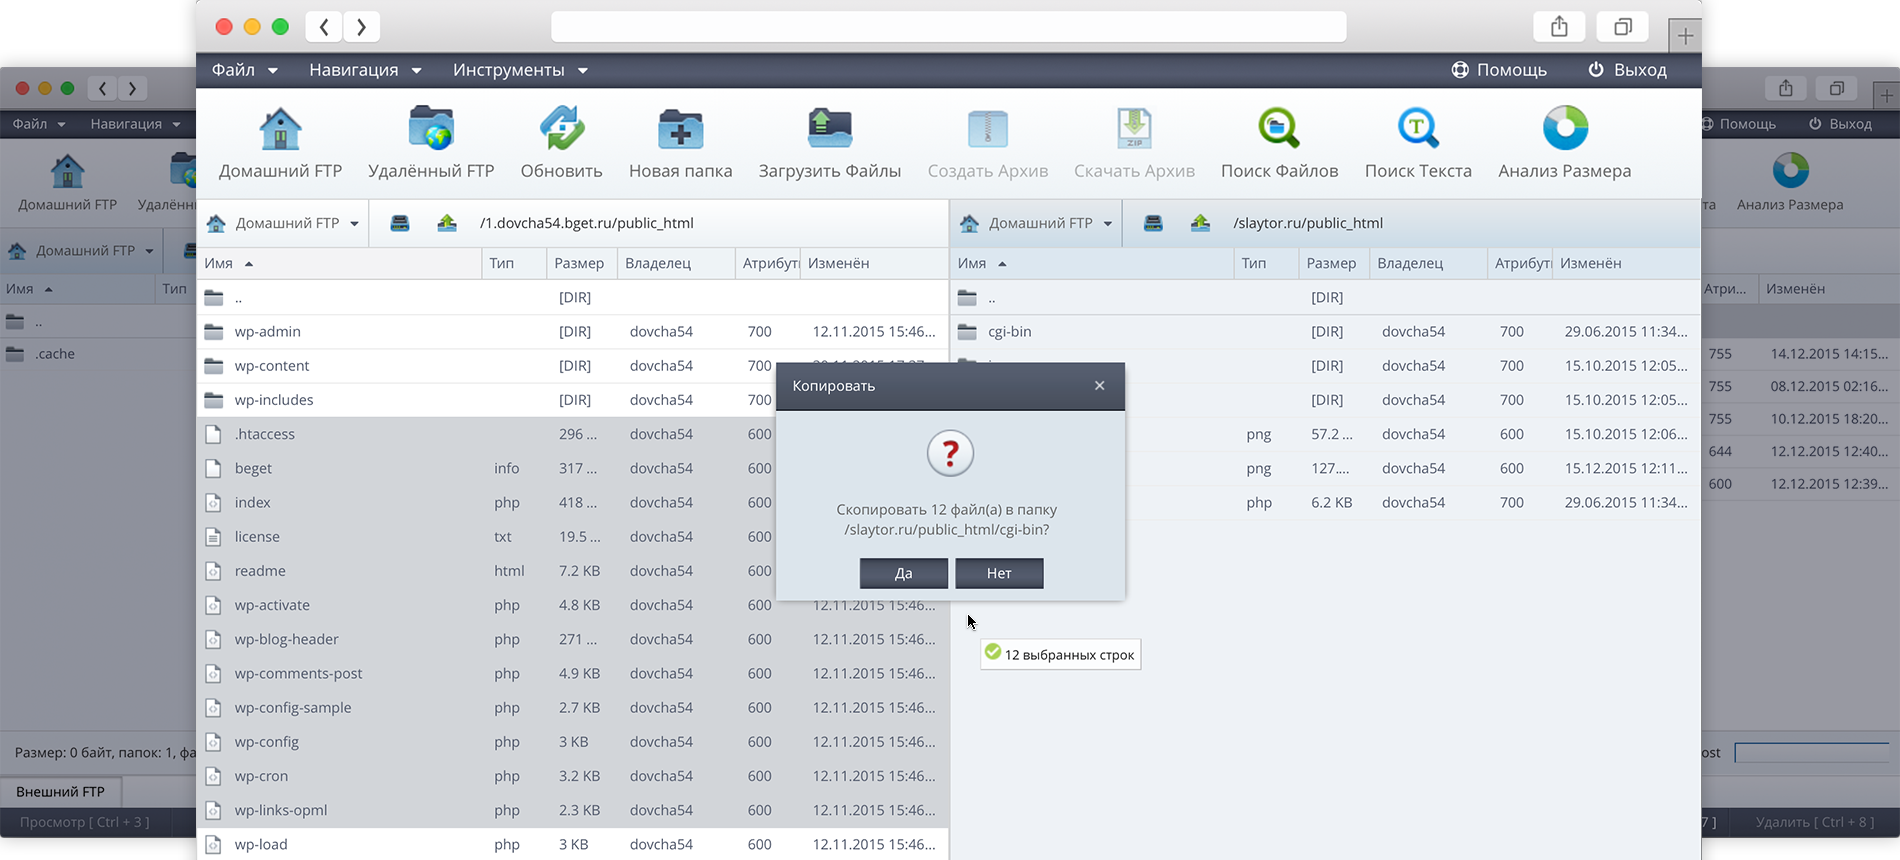This screenshot has height=860, width=1900.
Task: Close the Копировать dialog
Action: 1099,386
